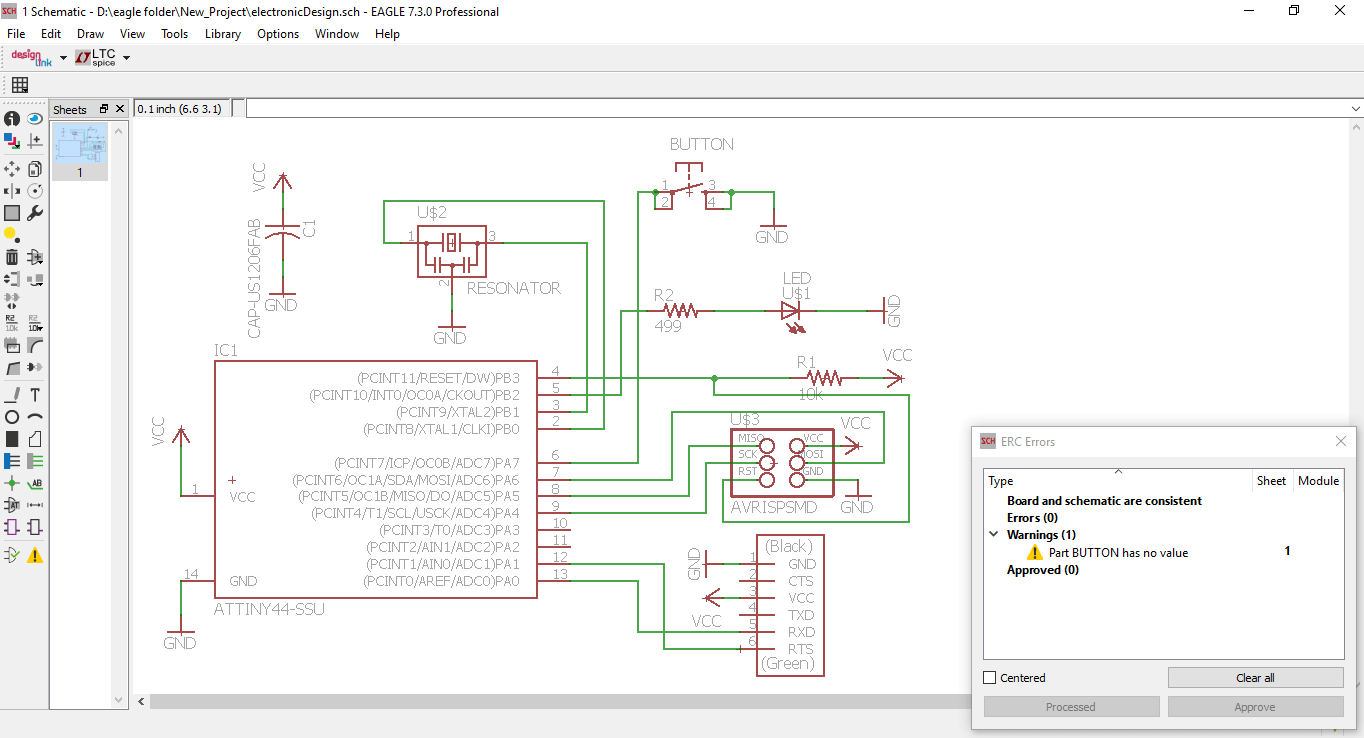Select the Text tool
The height and width of the screenshot is (738, 1364).
point(35,395)
